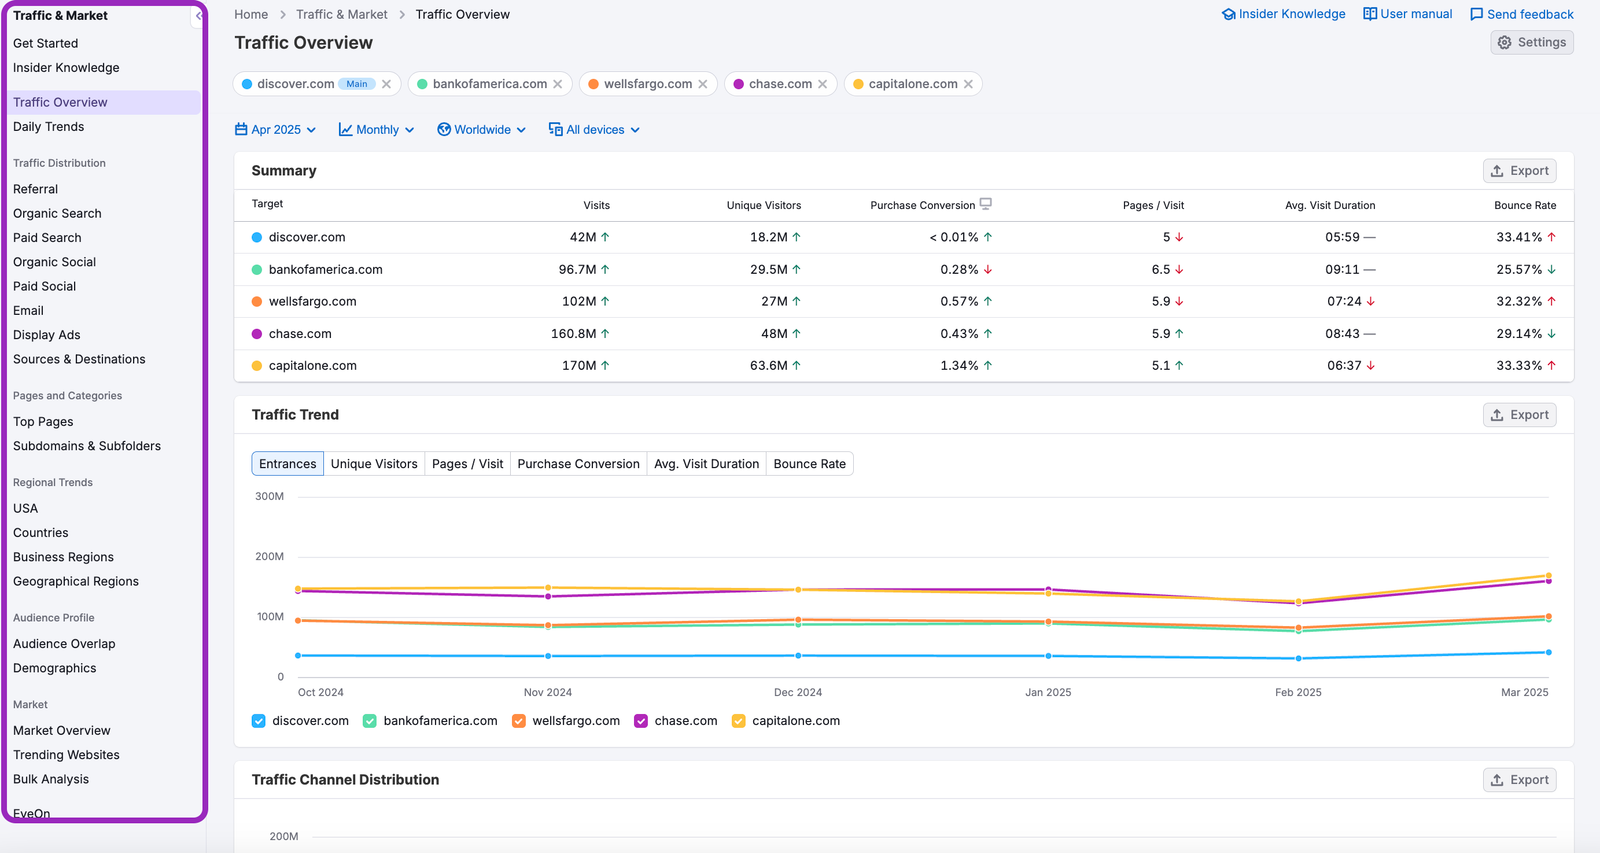
Task: Open Organic Search in the sidebar
Action: click(x=57, y=213)
